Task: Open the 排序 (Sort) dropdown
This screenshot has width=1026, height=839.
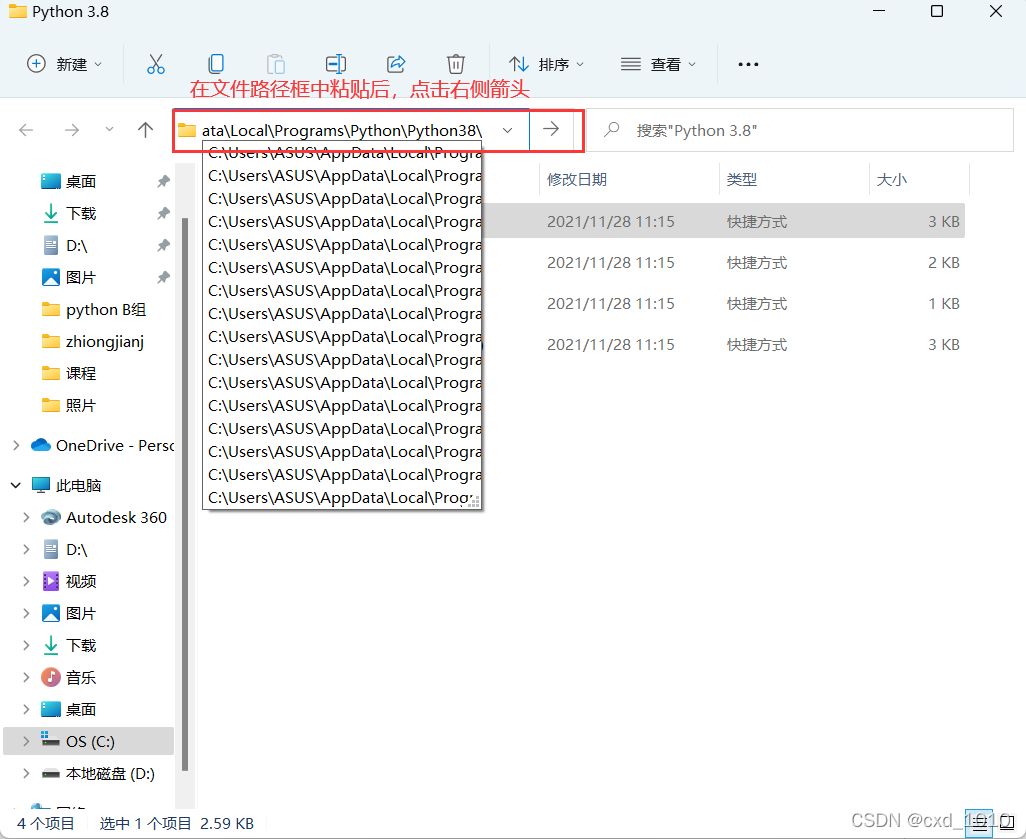Action: (x=546, y=64)
